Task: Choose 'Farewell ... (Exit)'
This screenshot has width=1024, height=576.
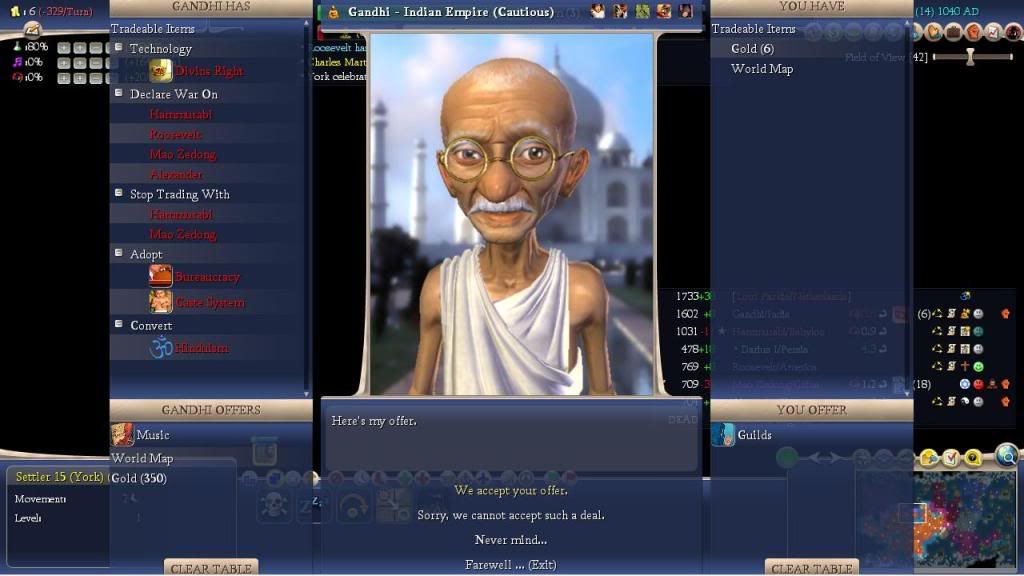Action: click(511, 565)
